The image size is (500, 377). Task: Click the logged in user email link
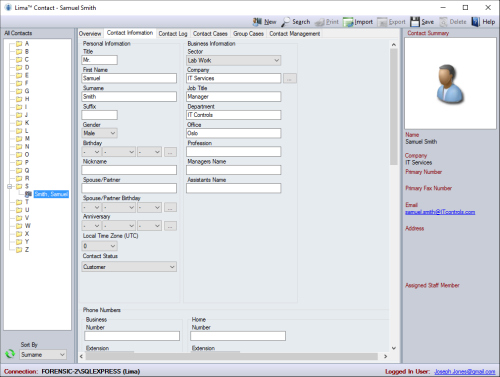[x=465, y=371]
